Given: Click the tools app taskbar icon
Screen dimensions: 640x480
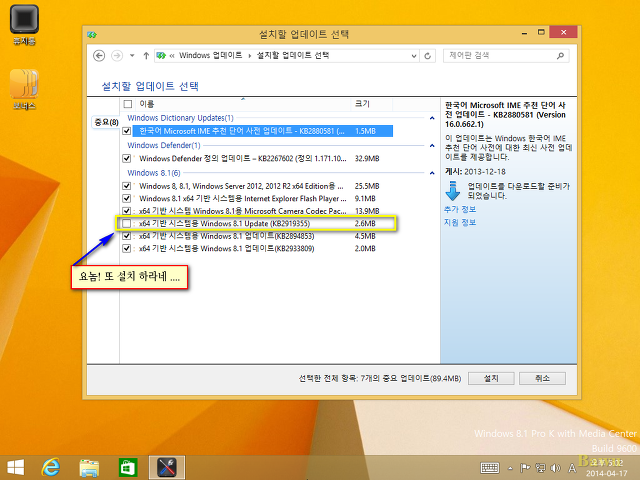Looking at the screenshot, I should click(167, 467).
